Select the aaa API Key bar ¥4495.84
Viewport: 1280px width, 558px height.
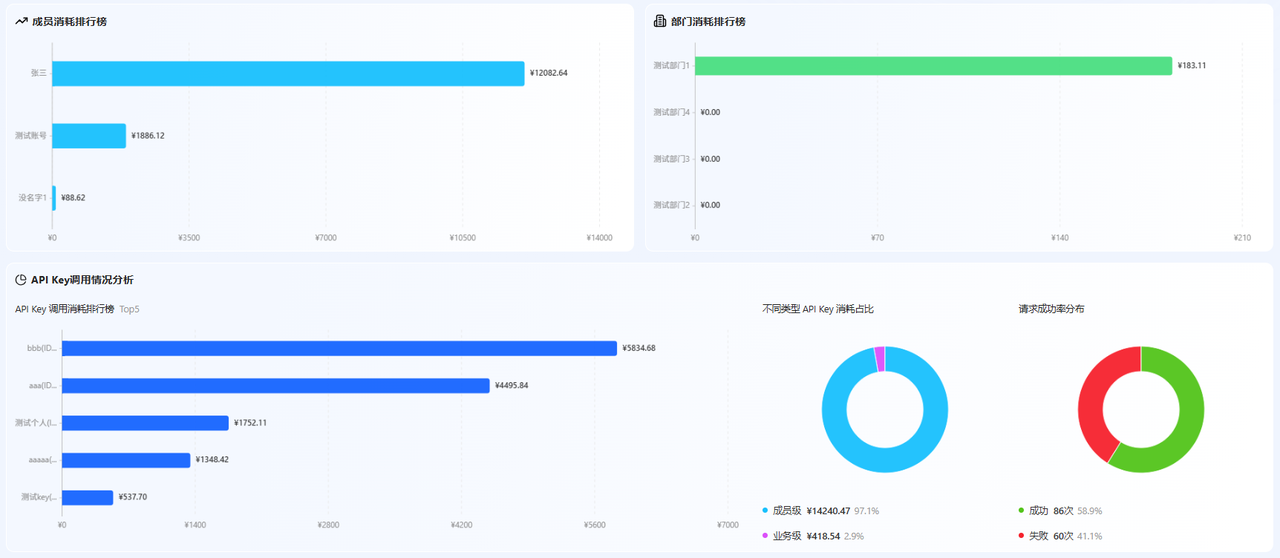276,386
